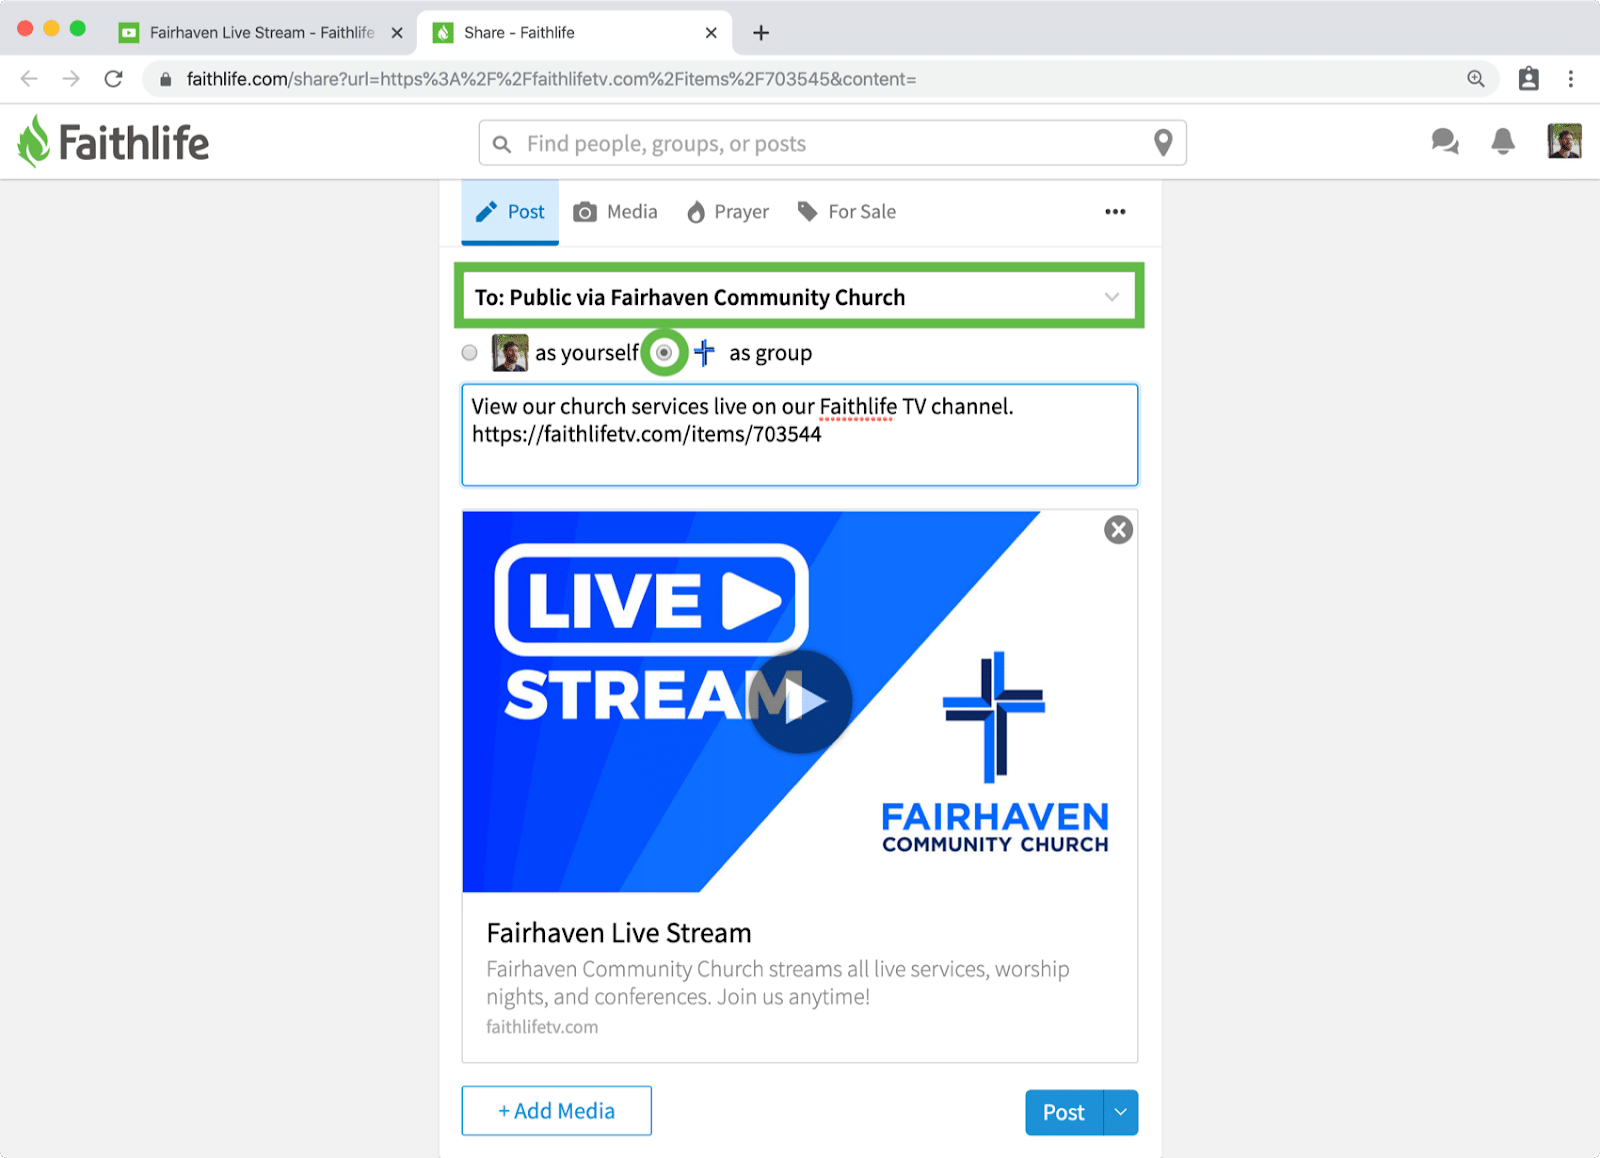
Task: Close the Fairhaven Live Stream tab
Action: (397, 33)
